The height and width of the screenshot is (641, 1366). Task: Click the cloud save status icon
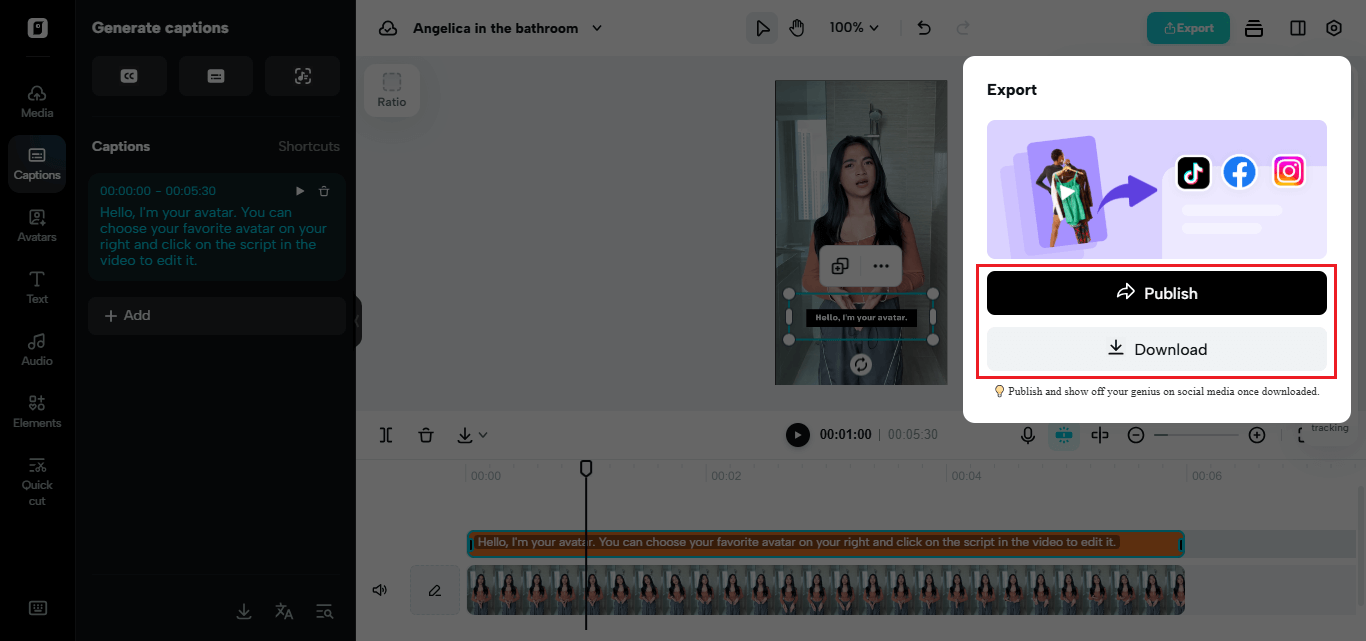[x=388, y=28]
